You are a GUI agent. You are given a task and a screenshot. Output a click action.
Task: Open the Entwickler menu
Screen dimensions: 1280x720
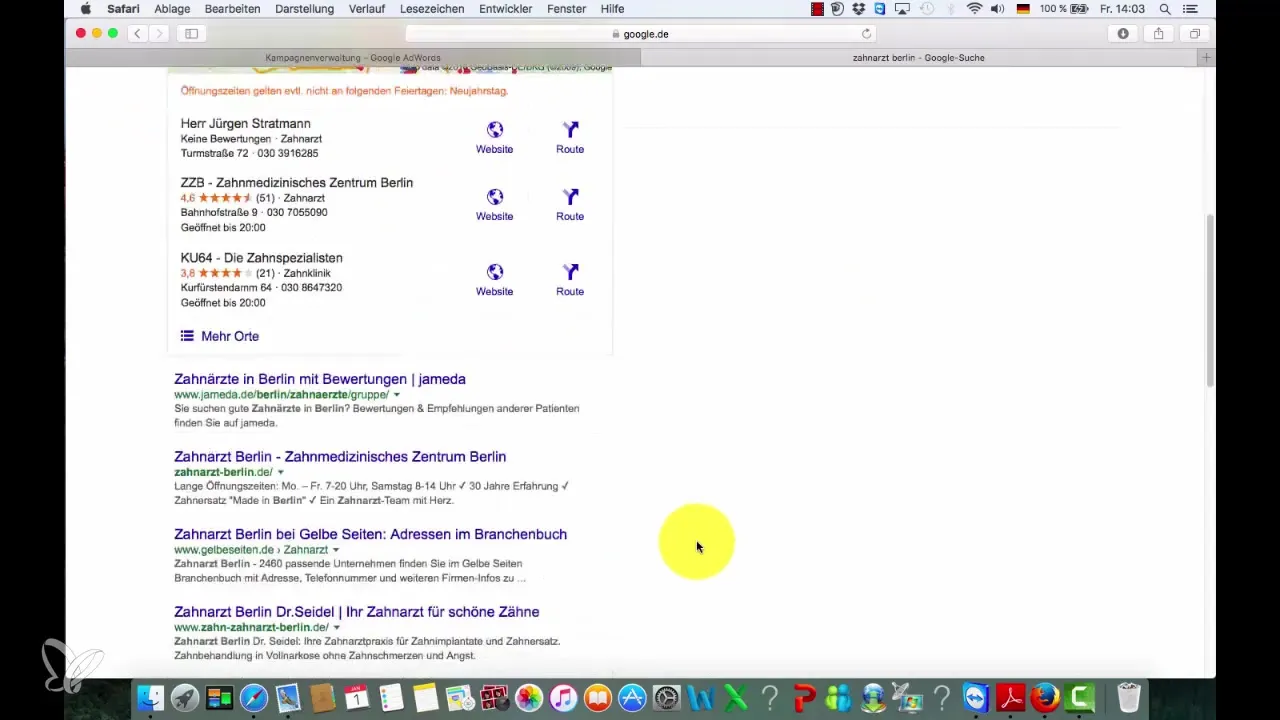pos(506,9)
